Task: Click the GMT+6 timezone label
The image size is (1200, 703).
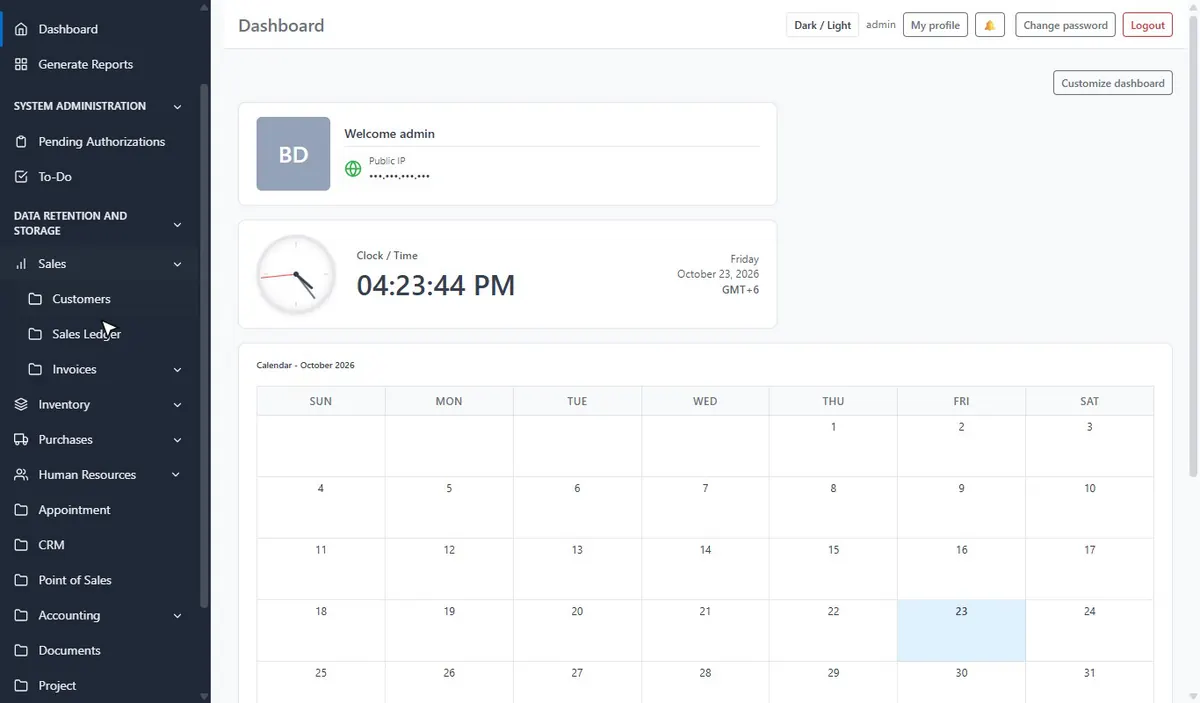Action: (740, 290)
